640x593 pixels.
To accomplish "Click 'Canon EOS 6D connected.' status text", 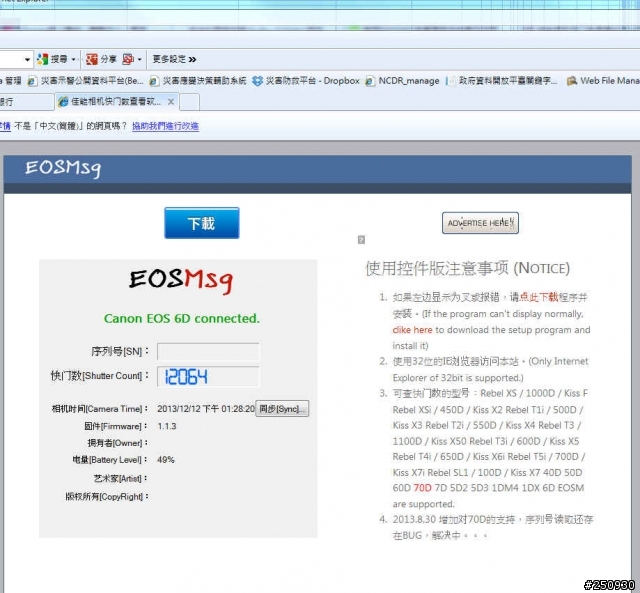I will (x=182, y=318).
